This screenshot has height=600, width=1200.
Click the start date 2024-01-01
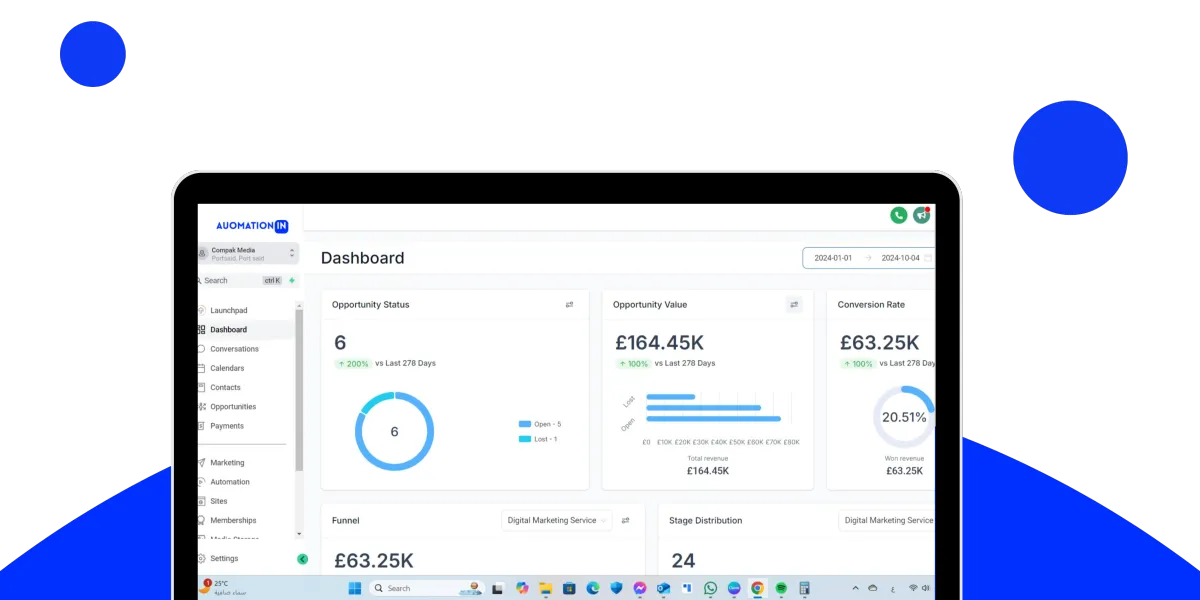[833, 258]
